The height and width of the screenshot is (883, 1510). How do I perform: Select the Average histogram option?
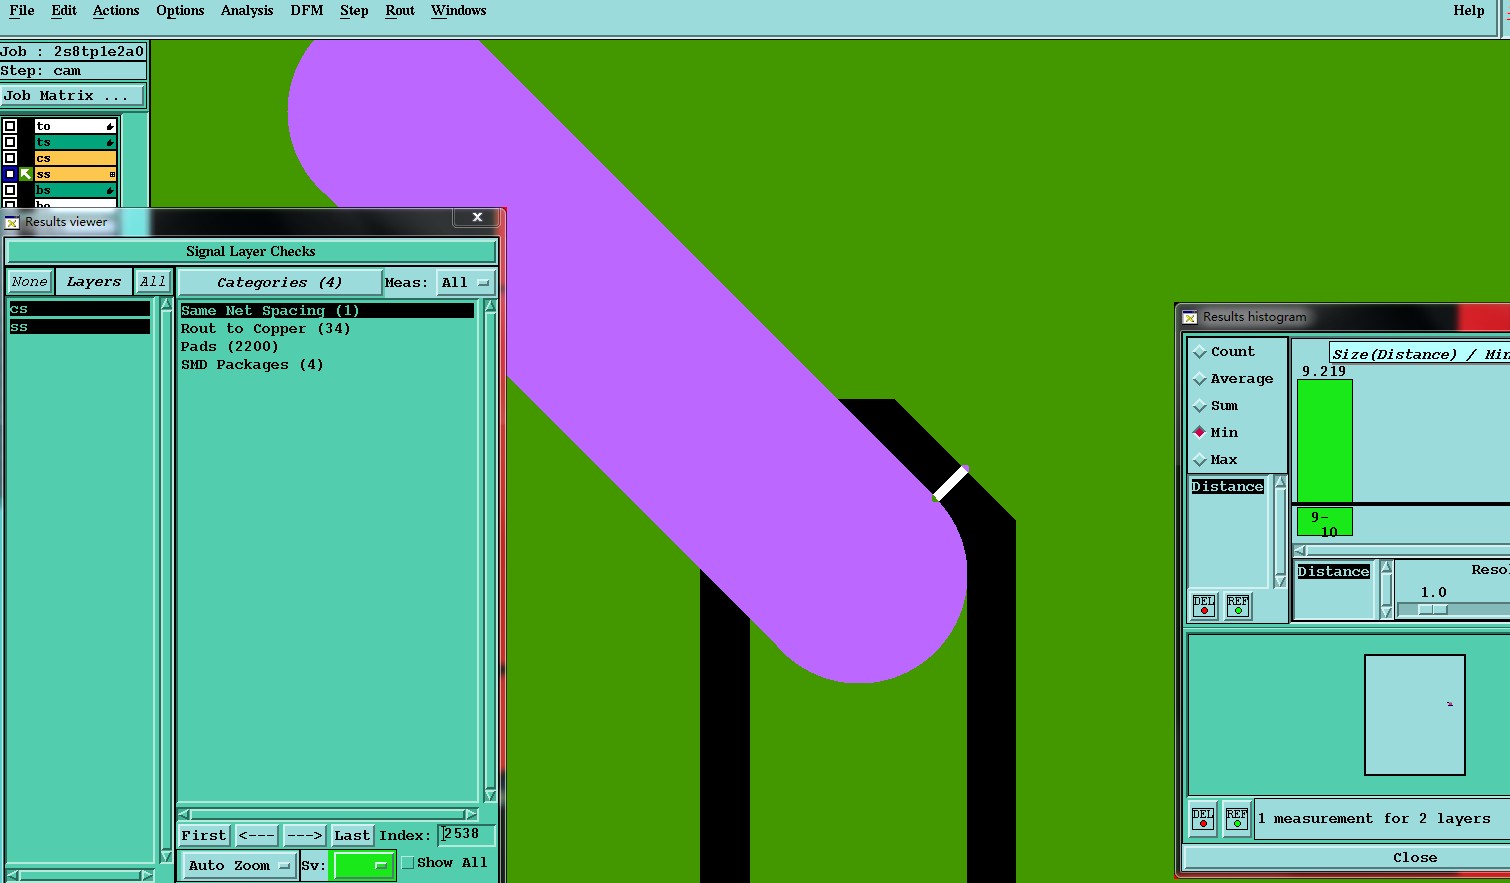point(1200,379)
